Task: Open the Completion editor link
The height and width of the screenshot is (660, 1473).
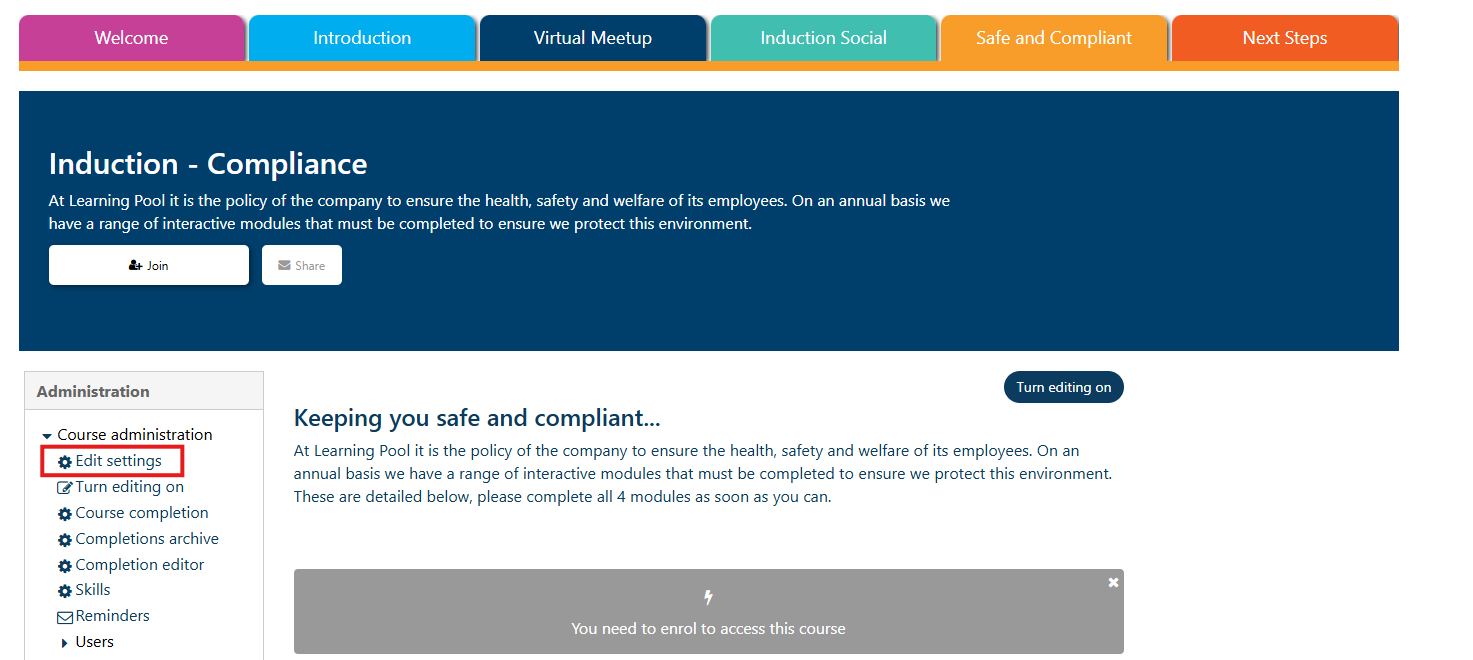Action: [x=140, y=565]
